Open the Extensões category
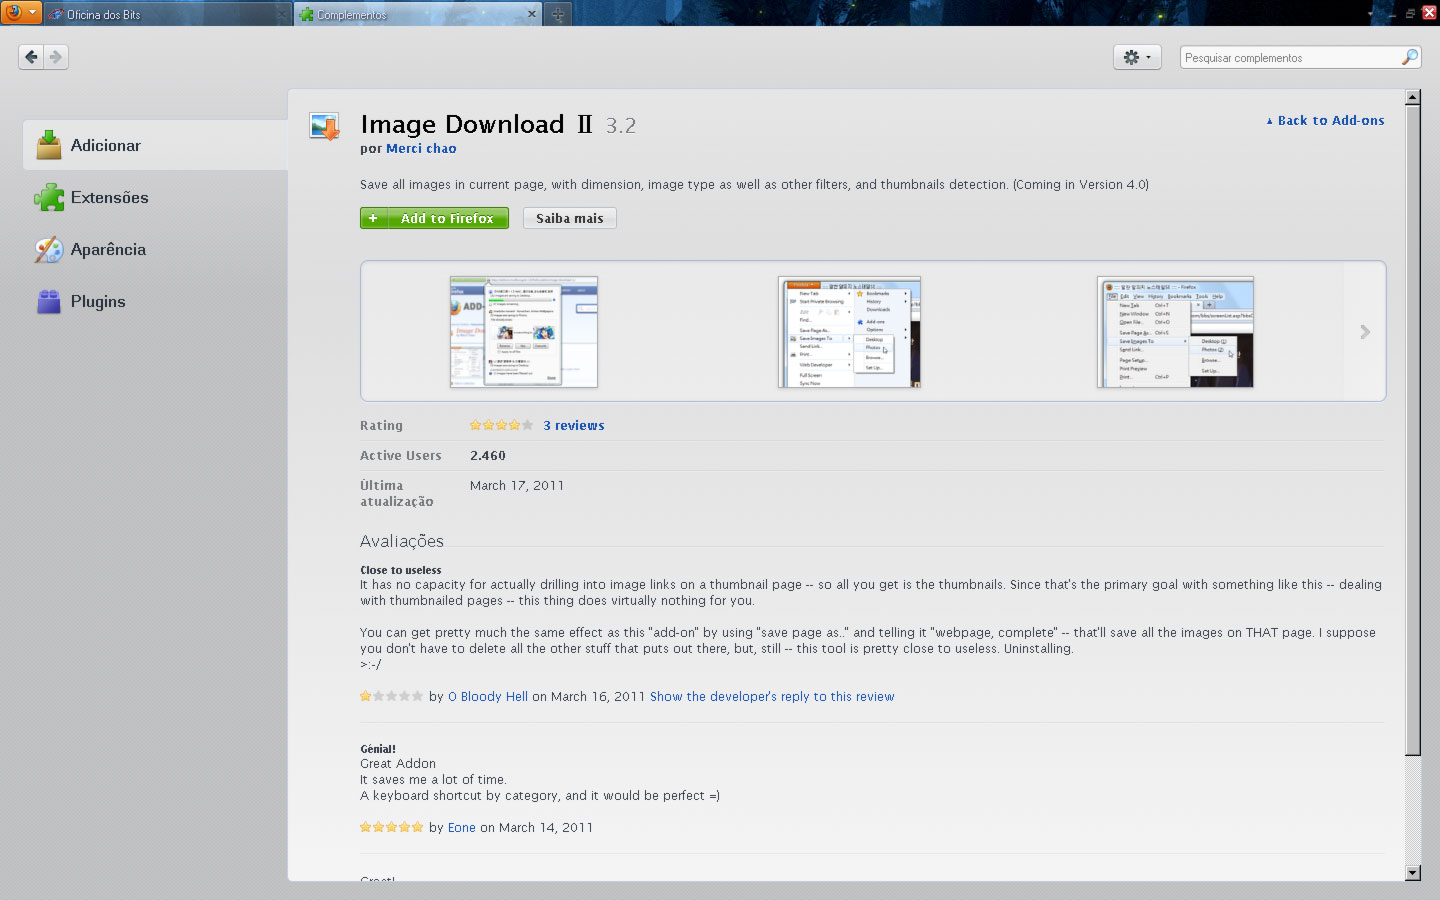The image size is (1440, 900). point(109,198)
